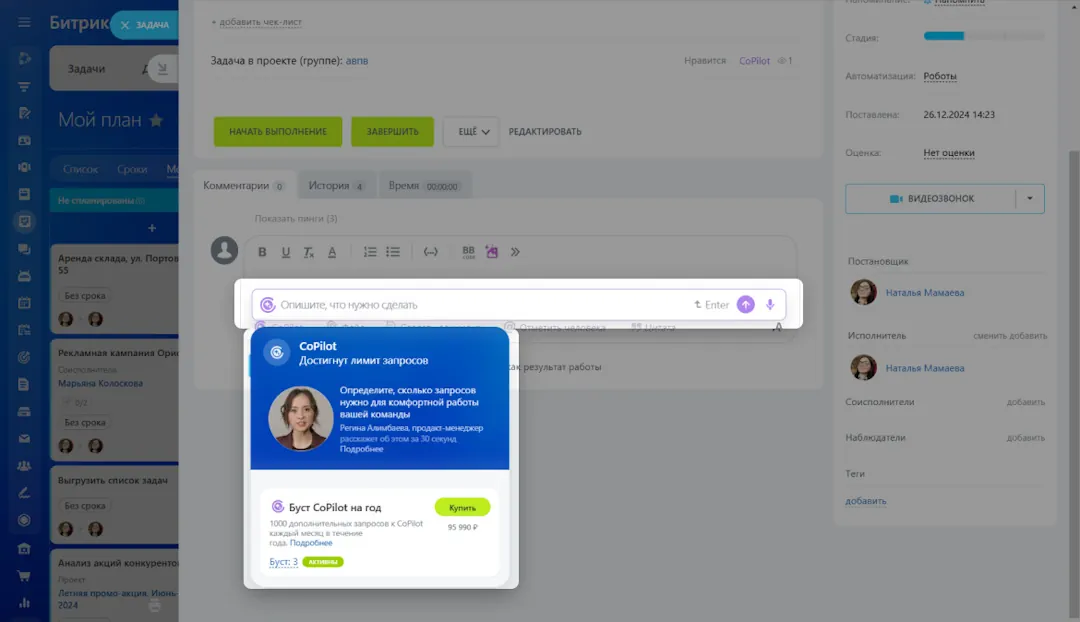Image resolution: width=1080 pixels, height=622 pixels.
Task: Click the Купить button for CoPilot boost
Action: pos(462,507)
